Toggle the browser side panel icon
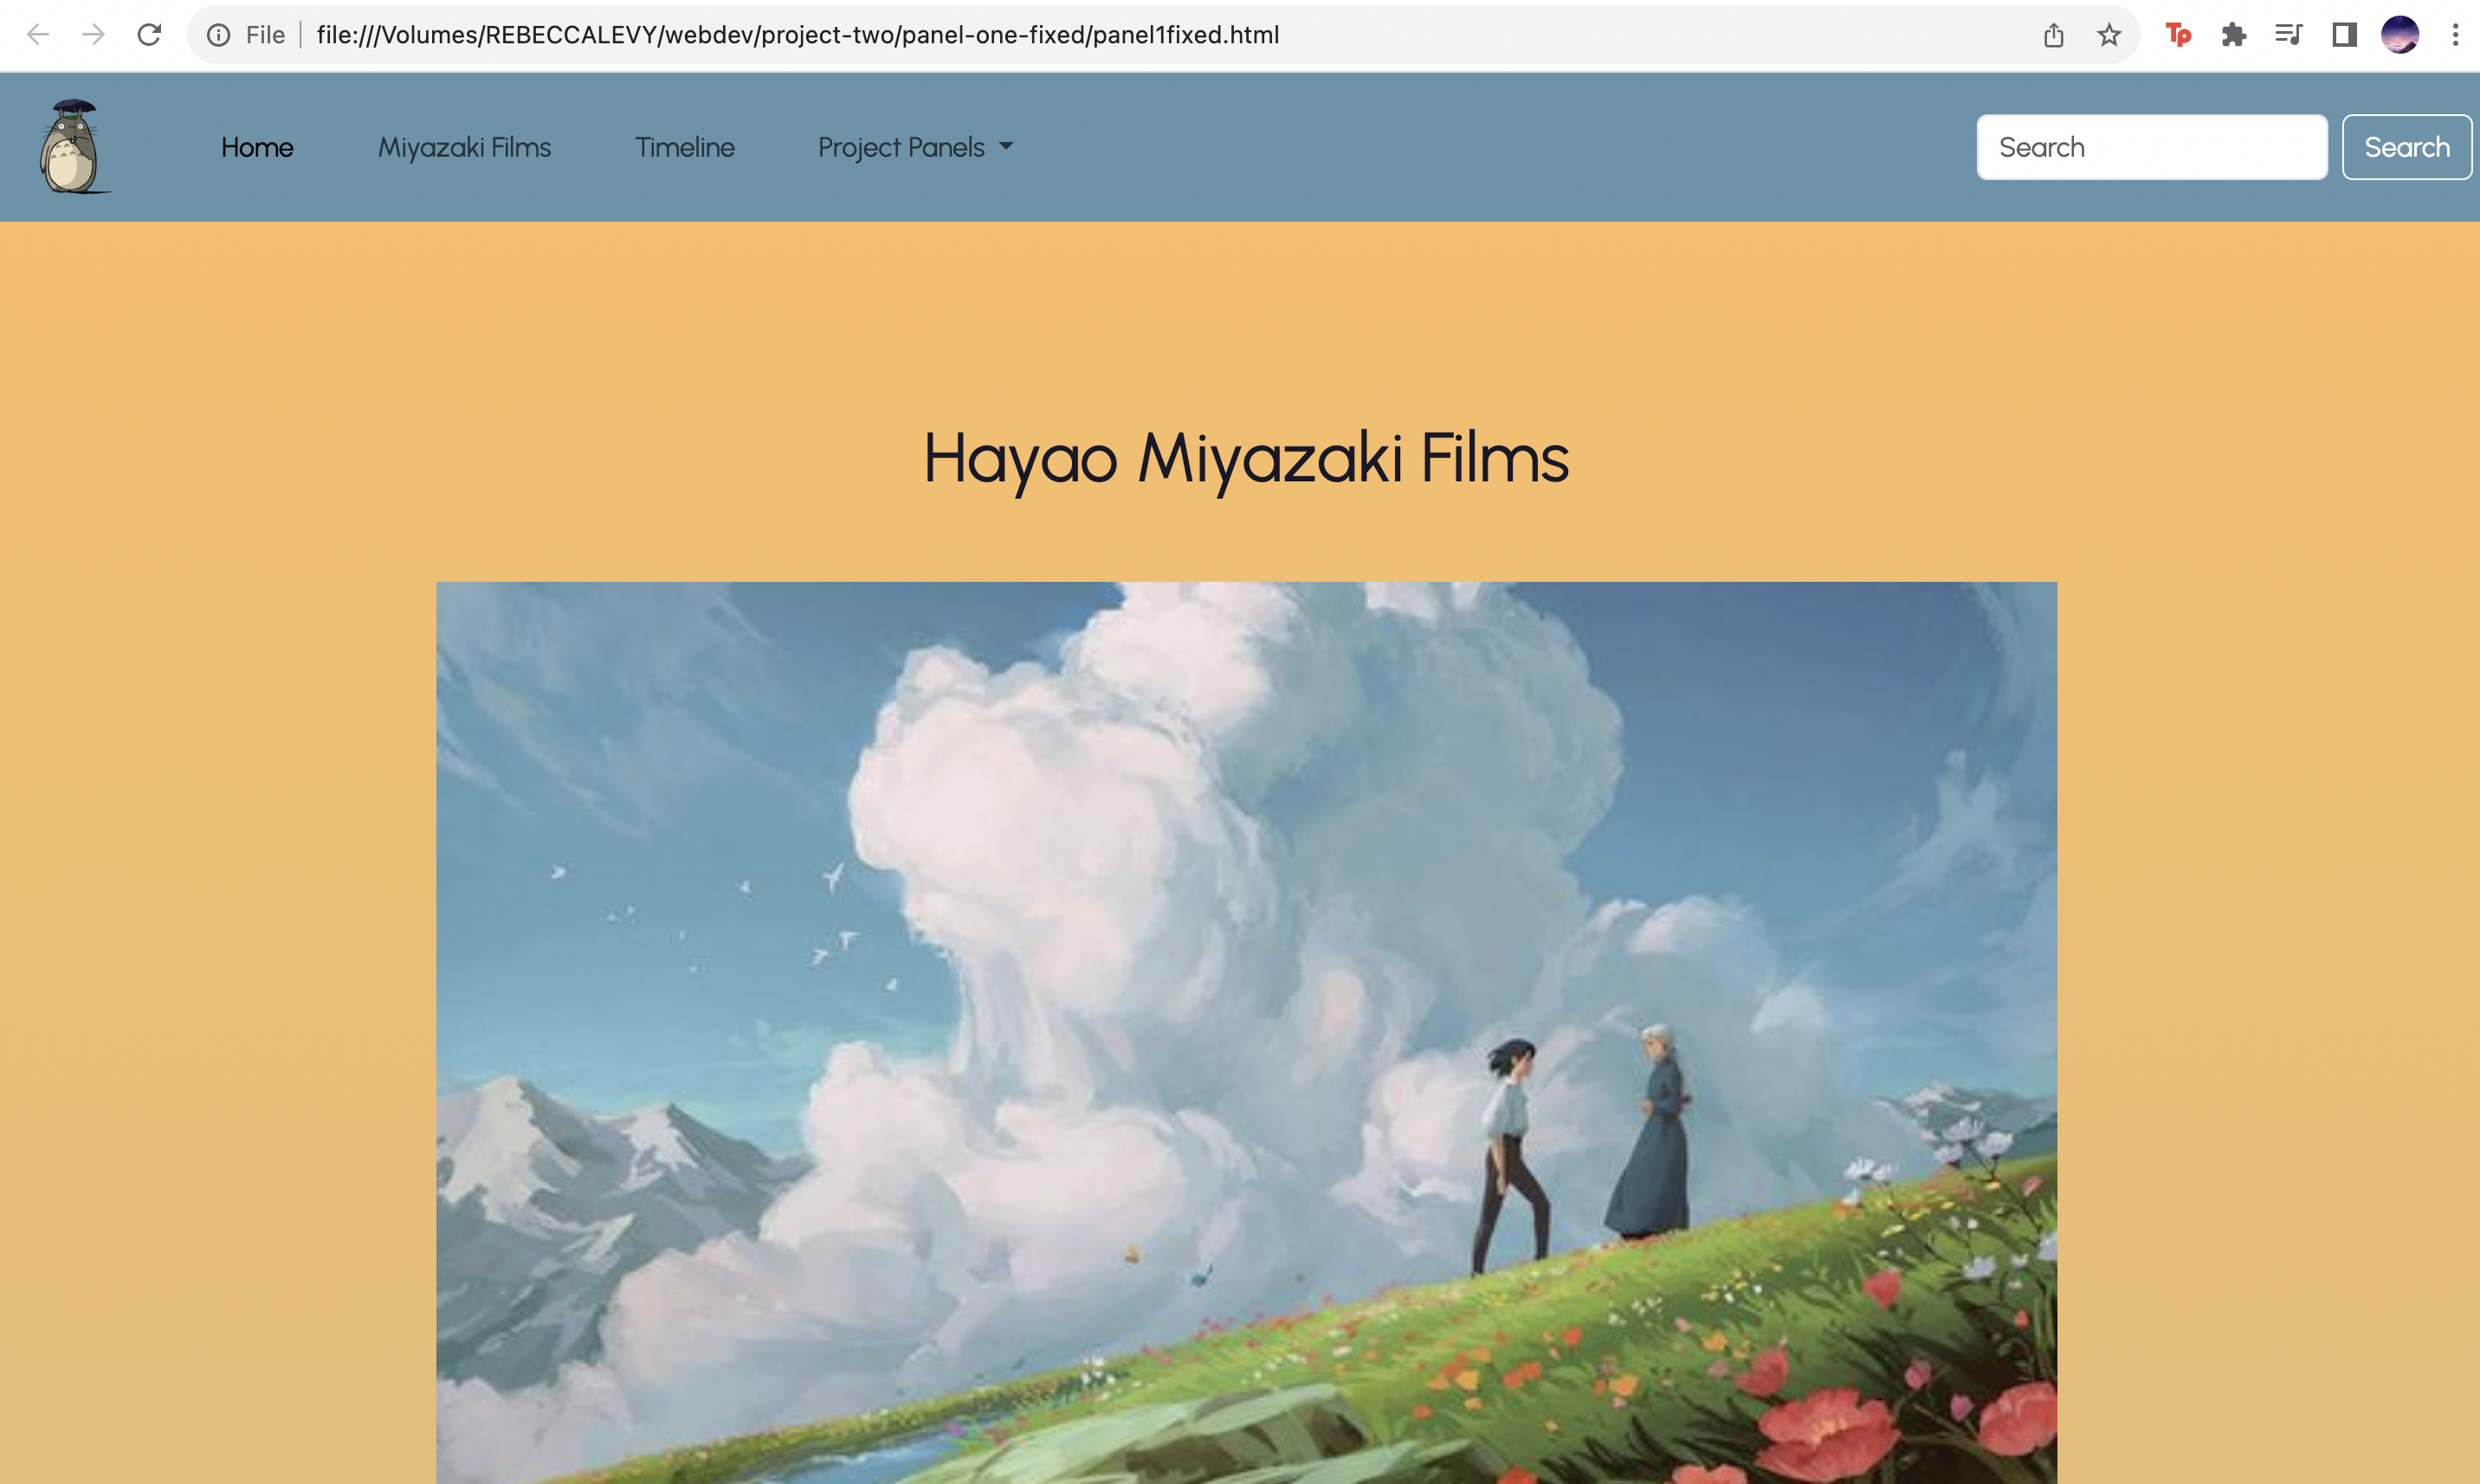2480x1484 pixels. 2344,35
